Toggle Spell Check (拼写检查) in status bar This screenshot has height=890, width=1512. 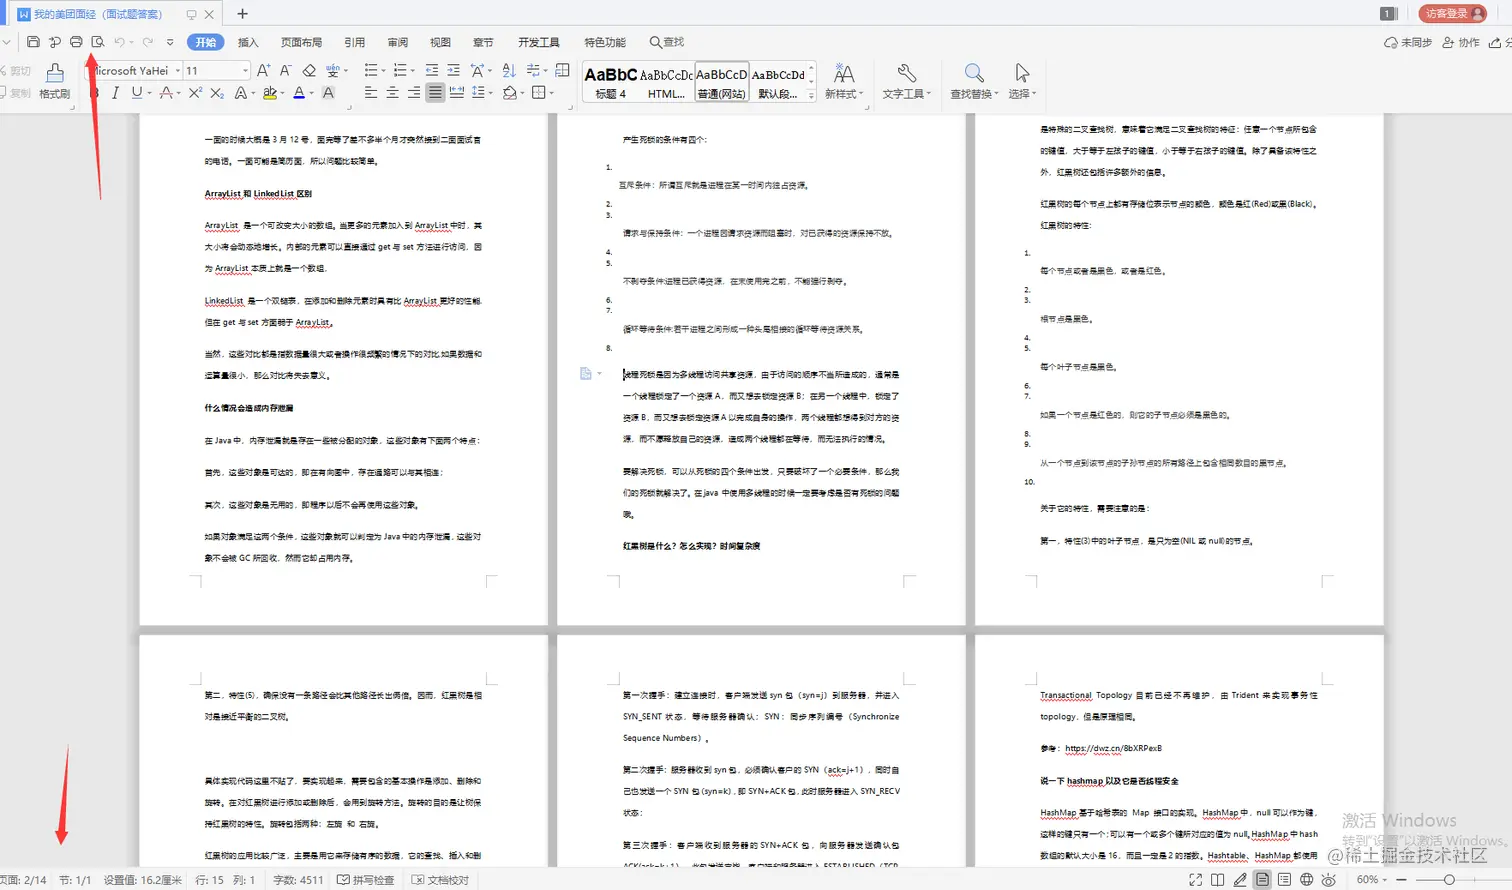pos(366,880)
